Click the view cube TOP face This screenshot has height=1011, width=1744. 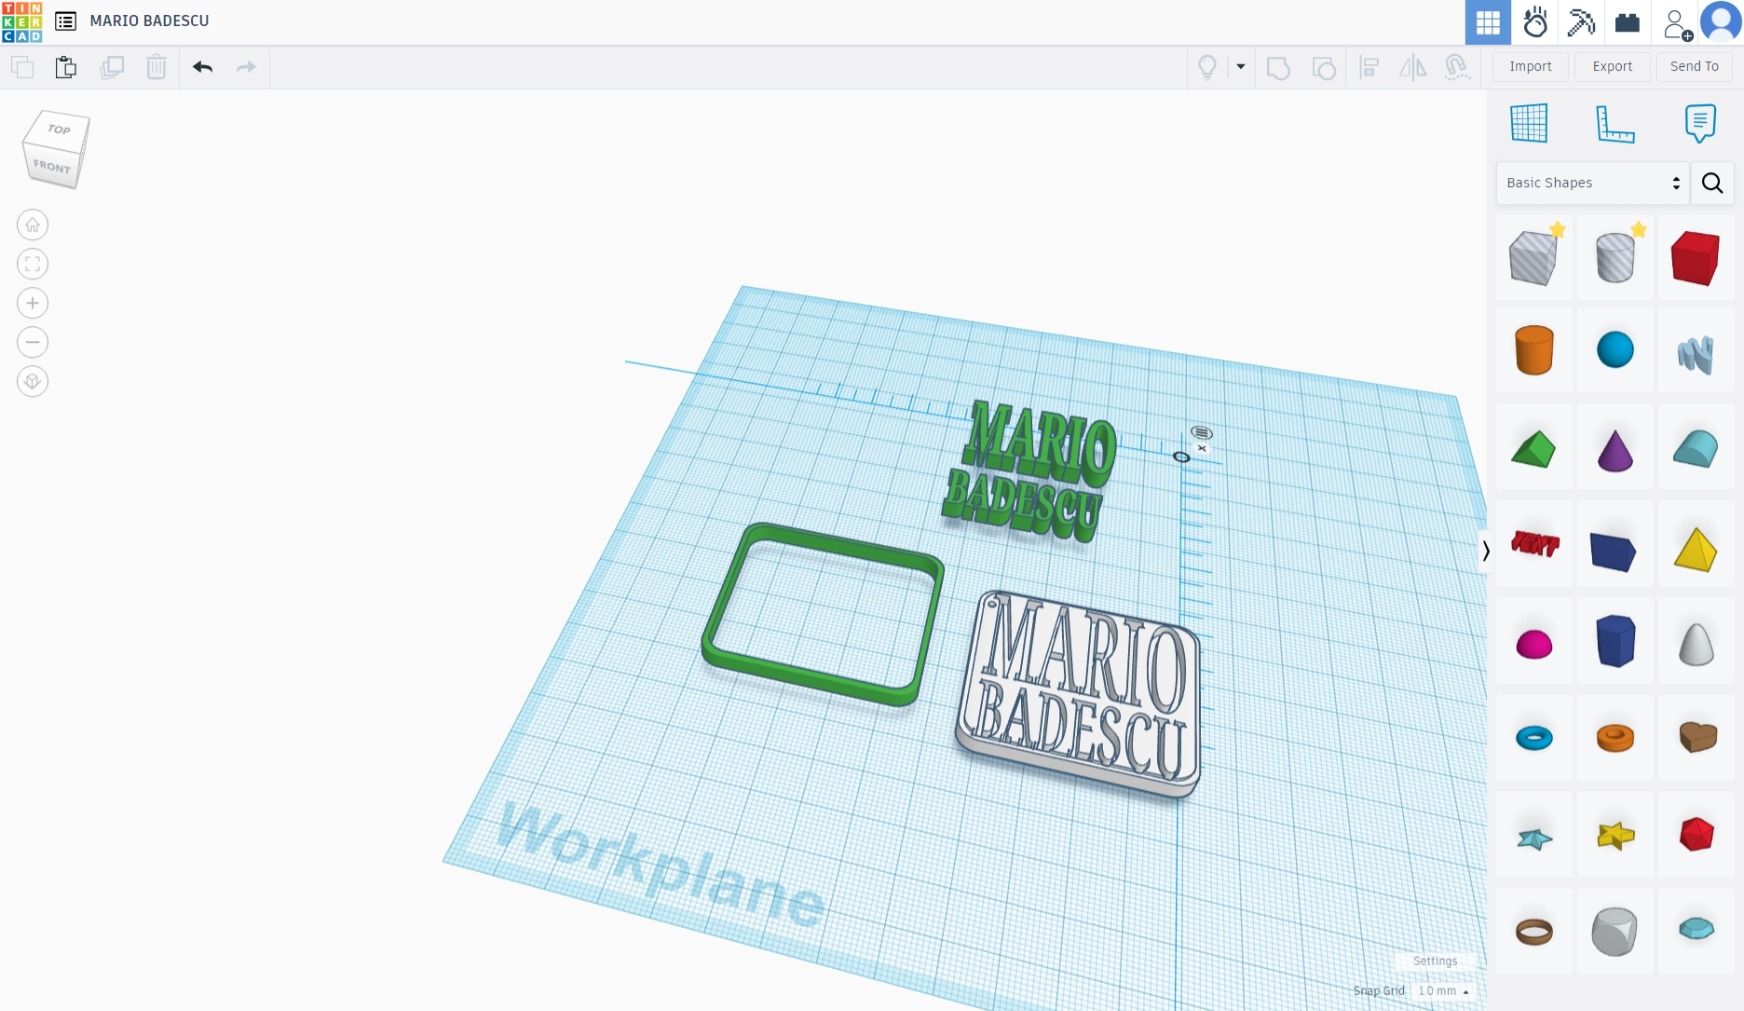point(59,129)
